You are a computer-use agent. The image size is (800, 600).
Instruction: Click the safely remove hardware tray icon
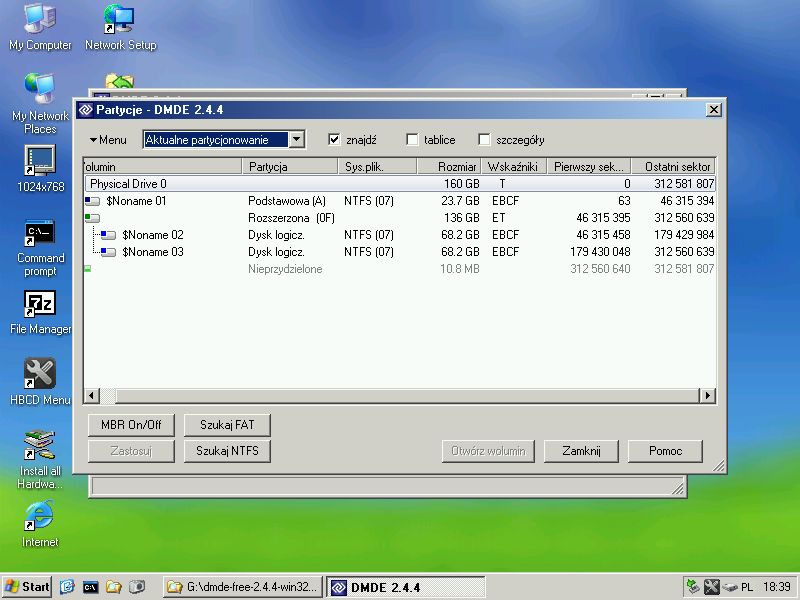point(730,587)
